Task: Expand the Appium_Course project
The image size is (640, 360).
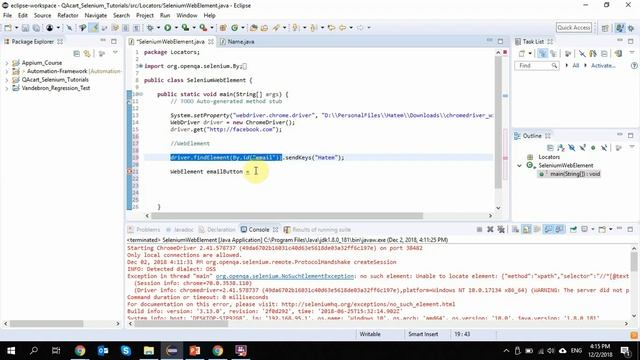Action: [x=7, y=63]
